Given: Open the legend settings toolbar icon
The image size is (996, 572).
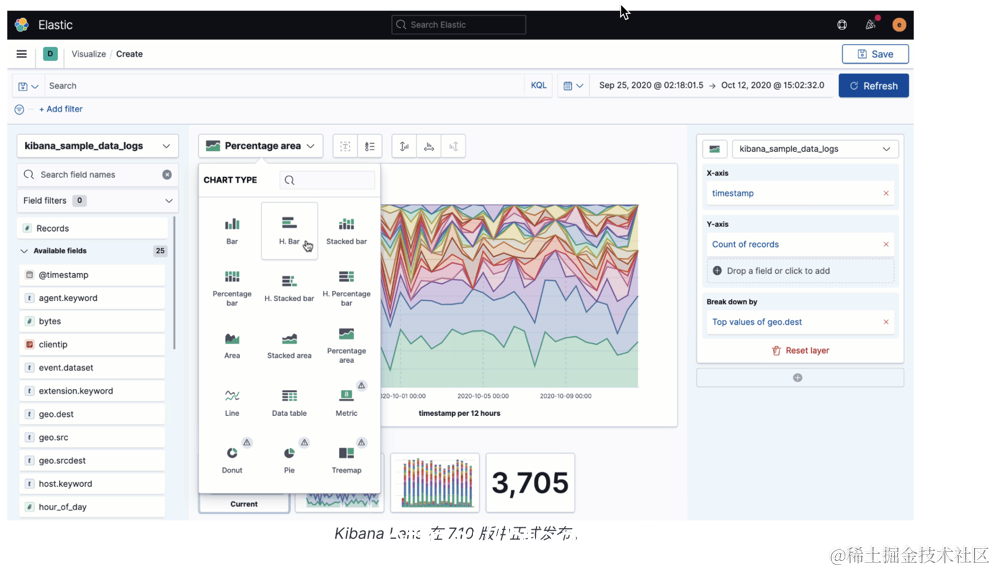Looking at the screenshot, I should pyautogui.click(x=370, y=146).
